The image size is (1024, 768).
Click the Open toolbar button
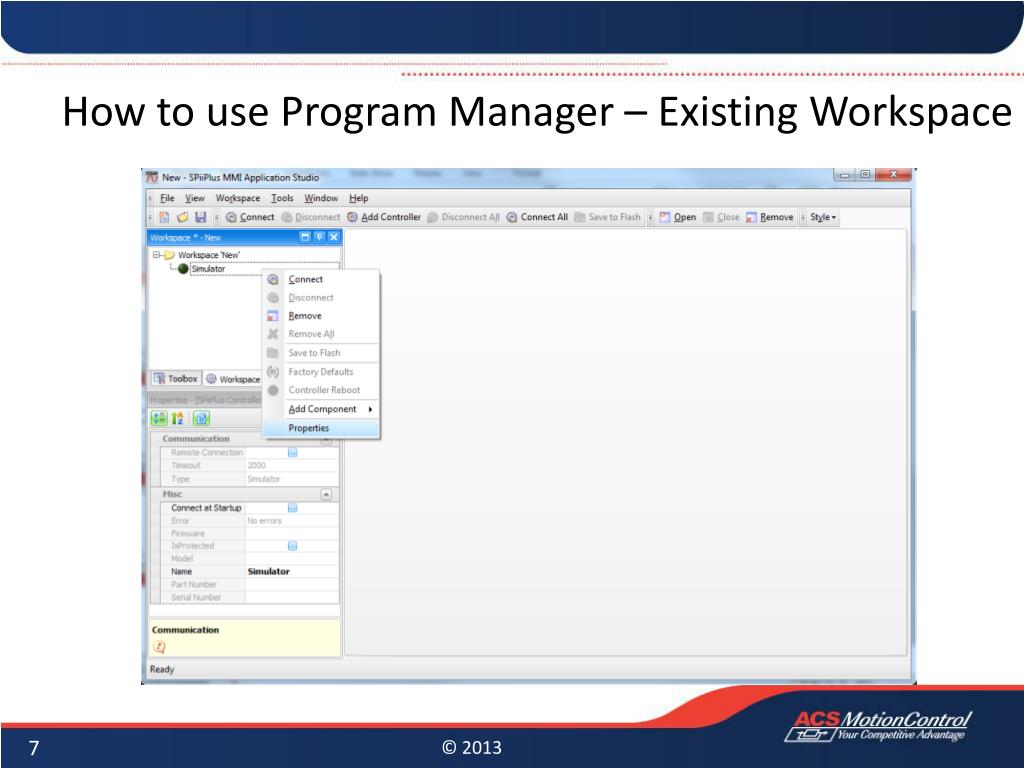677,217
